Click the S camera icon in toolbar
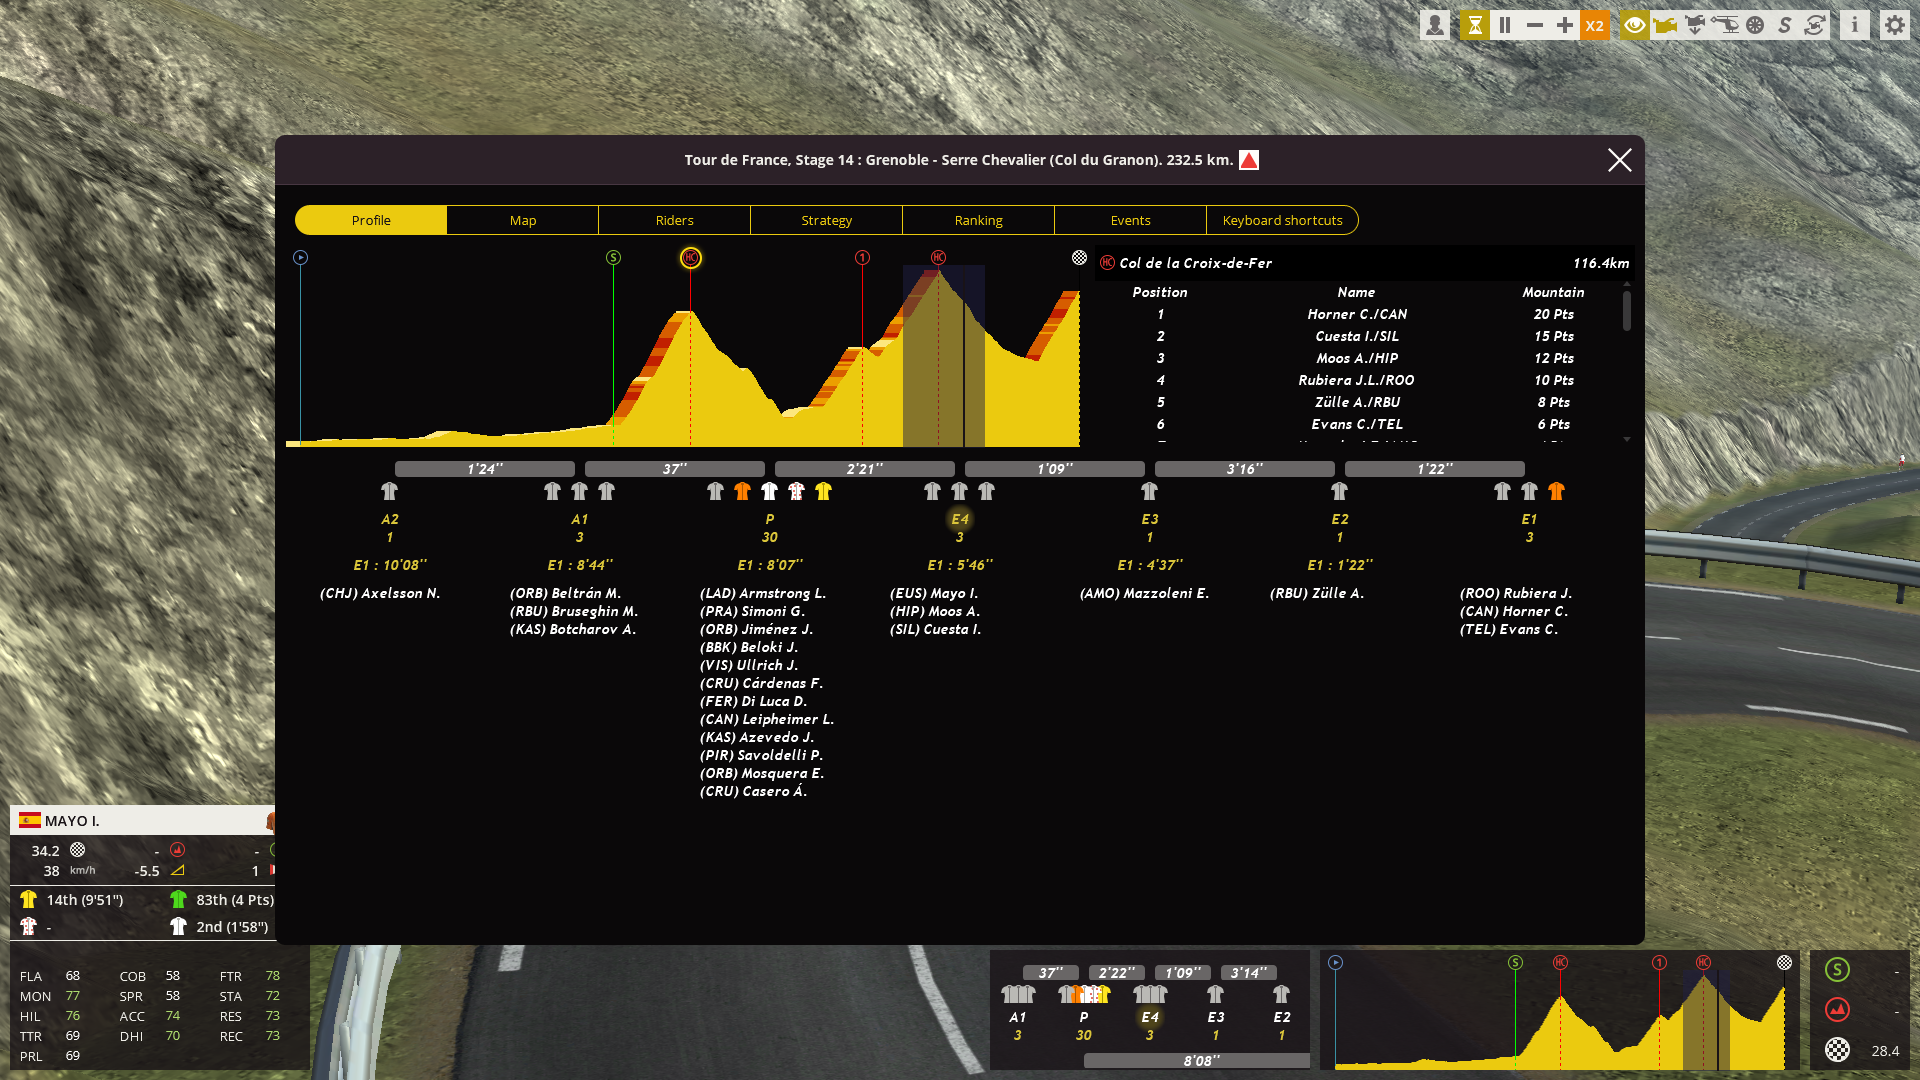This screenshot has width=1920, height=1080. [x=1785, y=25]
